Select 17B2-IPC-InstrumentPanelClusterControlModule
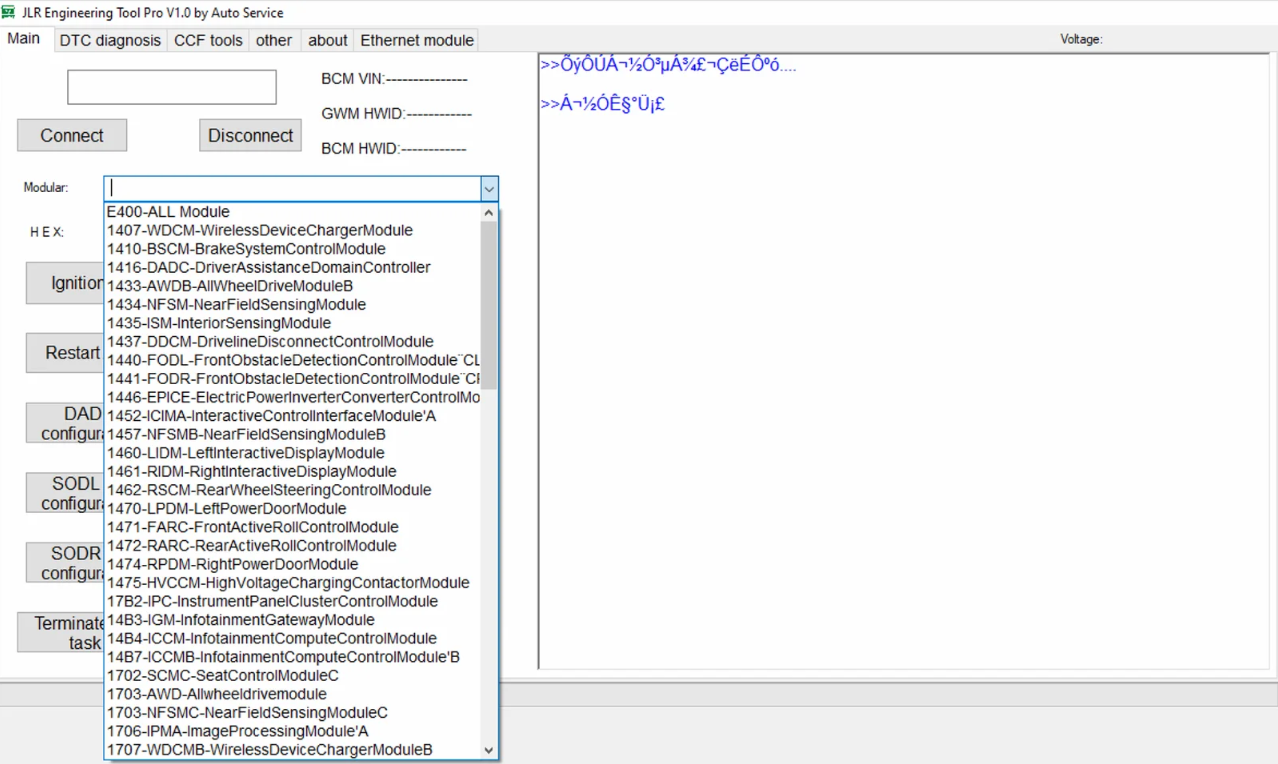The image size is (1278, 764). (x=292, y=601)
